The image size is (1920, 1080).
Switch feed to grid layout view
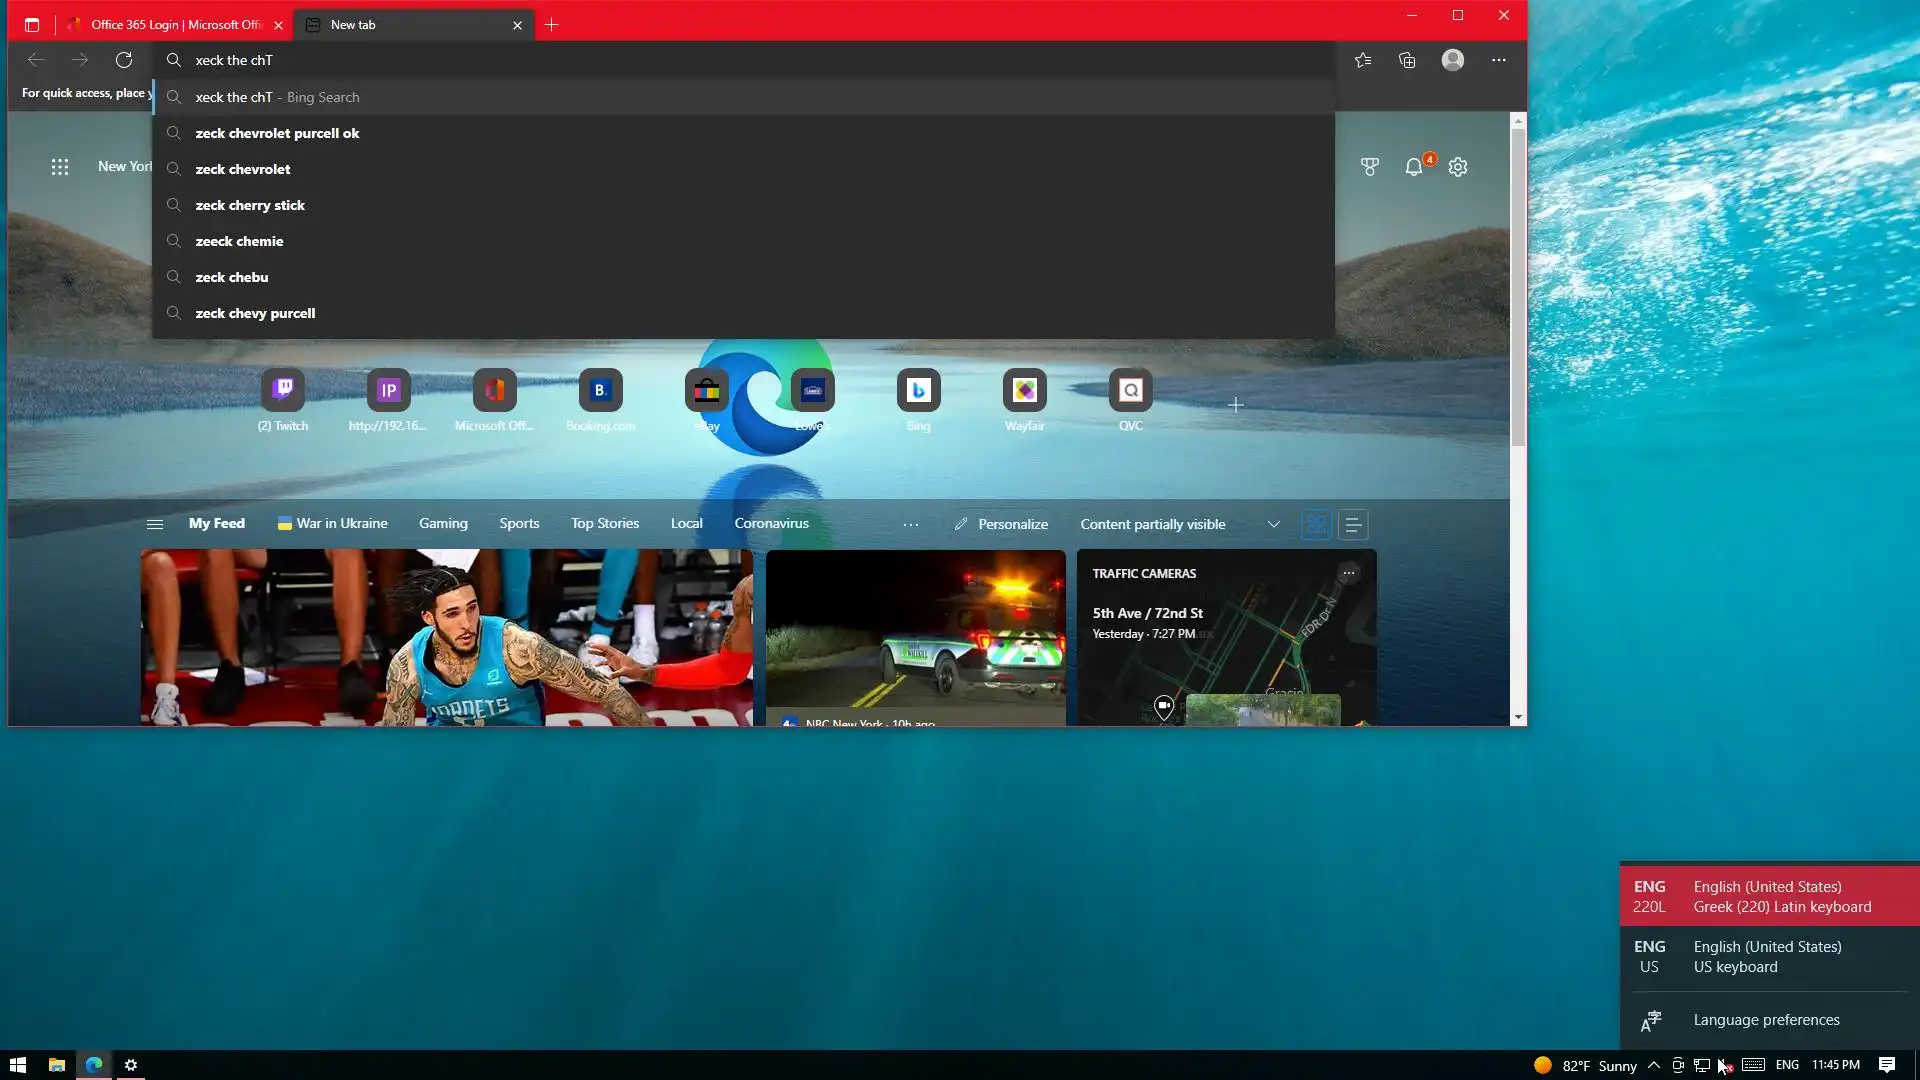(1316, 524)
